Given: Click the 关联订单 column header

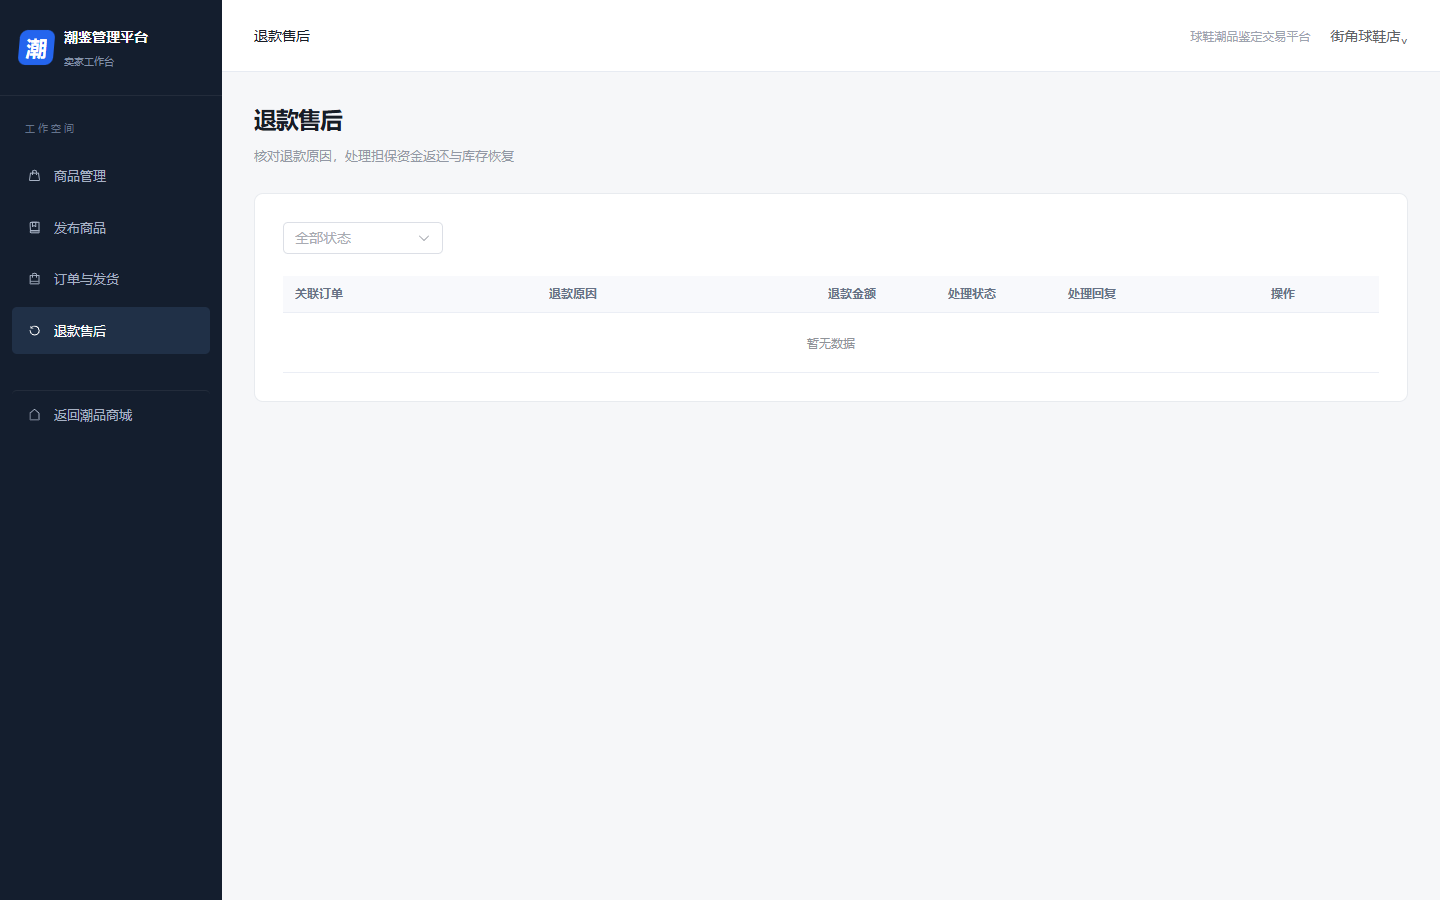Looking at the screenshot, I should click(x=319, y=294).
